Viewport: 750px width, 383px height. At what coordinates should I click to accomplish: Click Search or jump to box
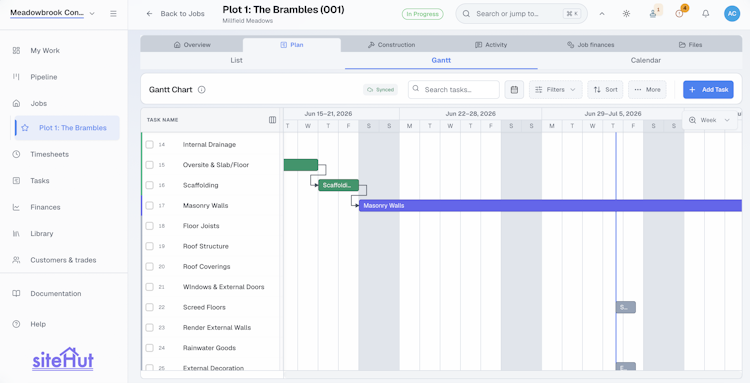(x=521, y=14)
